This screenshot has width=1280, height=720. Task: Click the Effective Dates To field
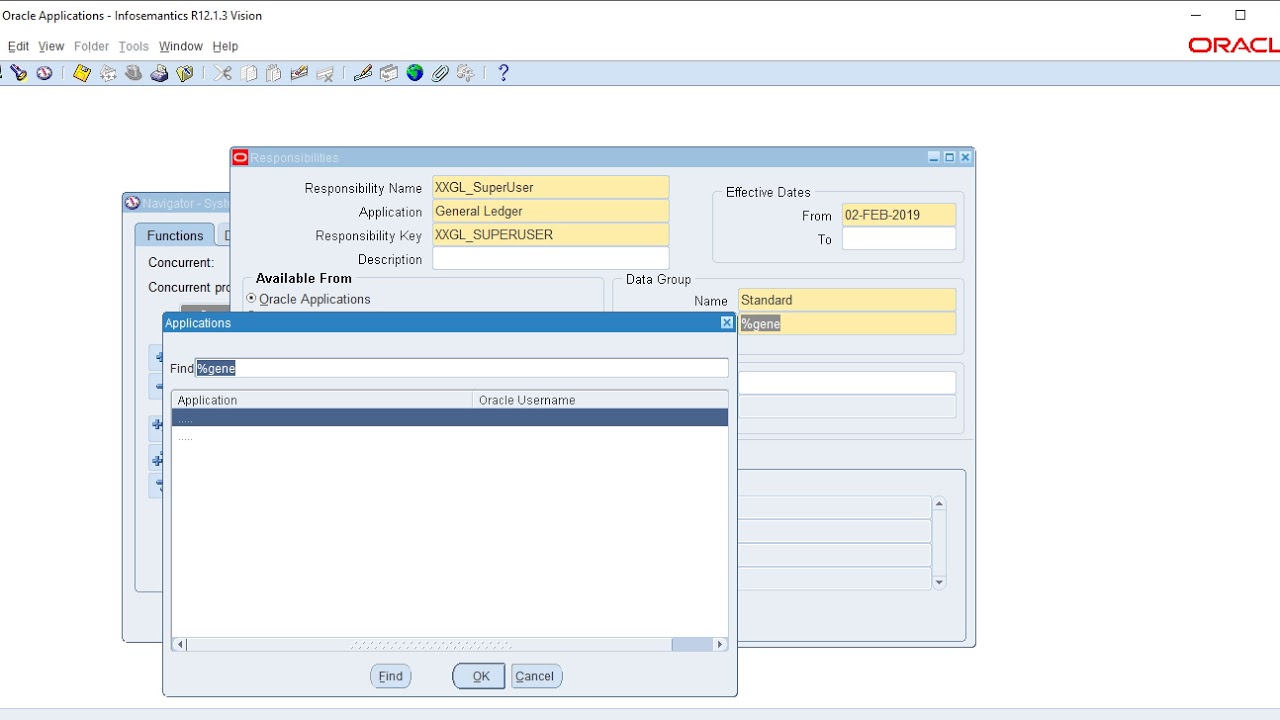point(899,239)
